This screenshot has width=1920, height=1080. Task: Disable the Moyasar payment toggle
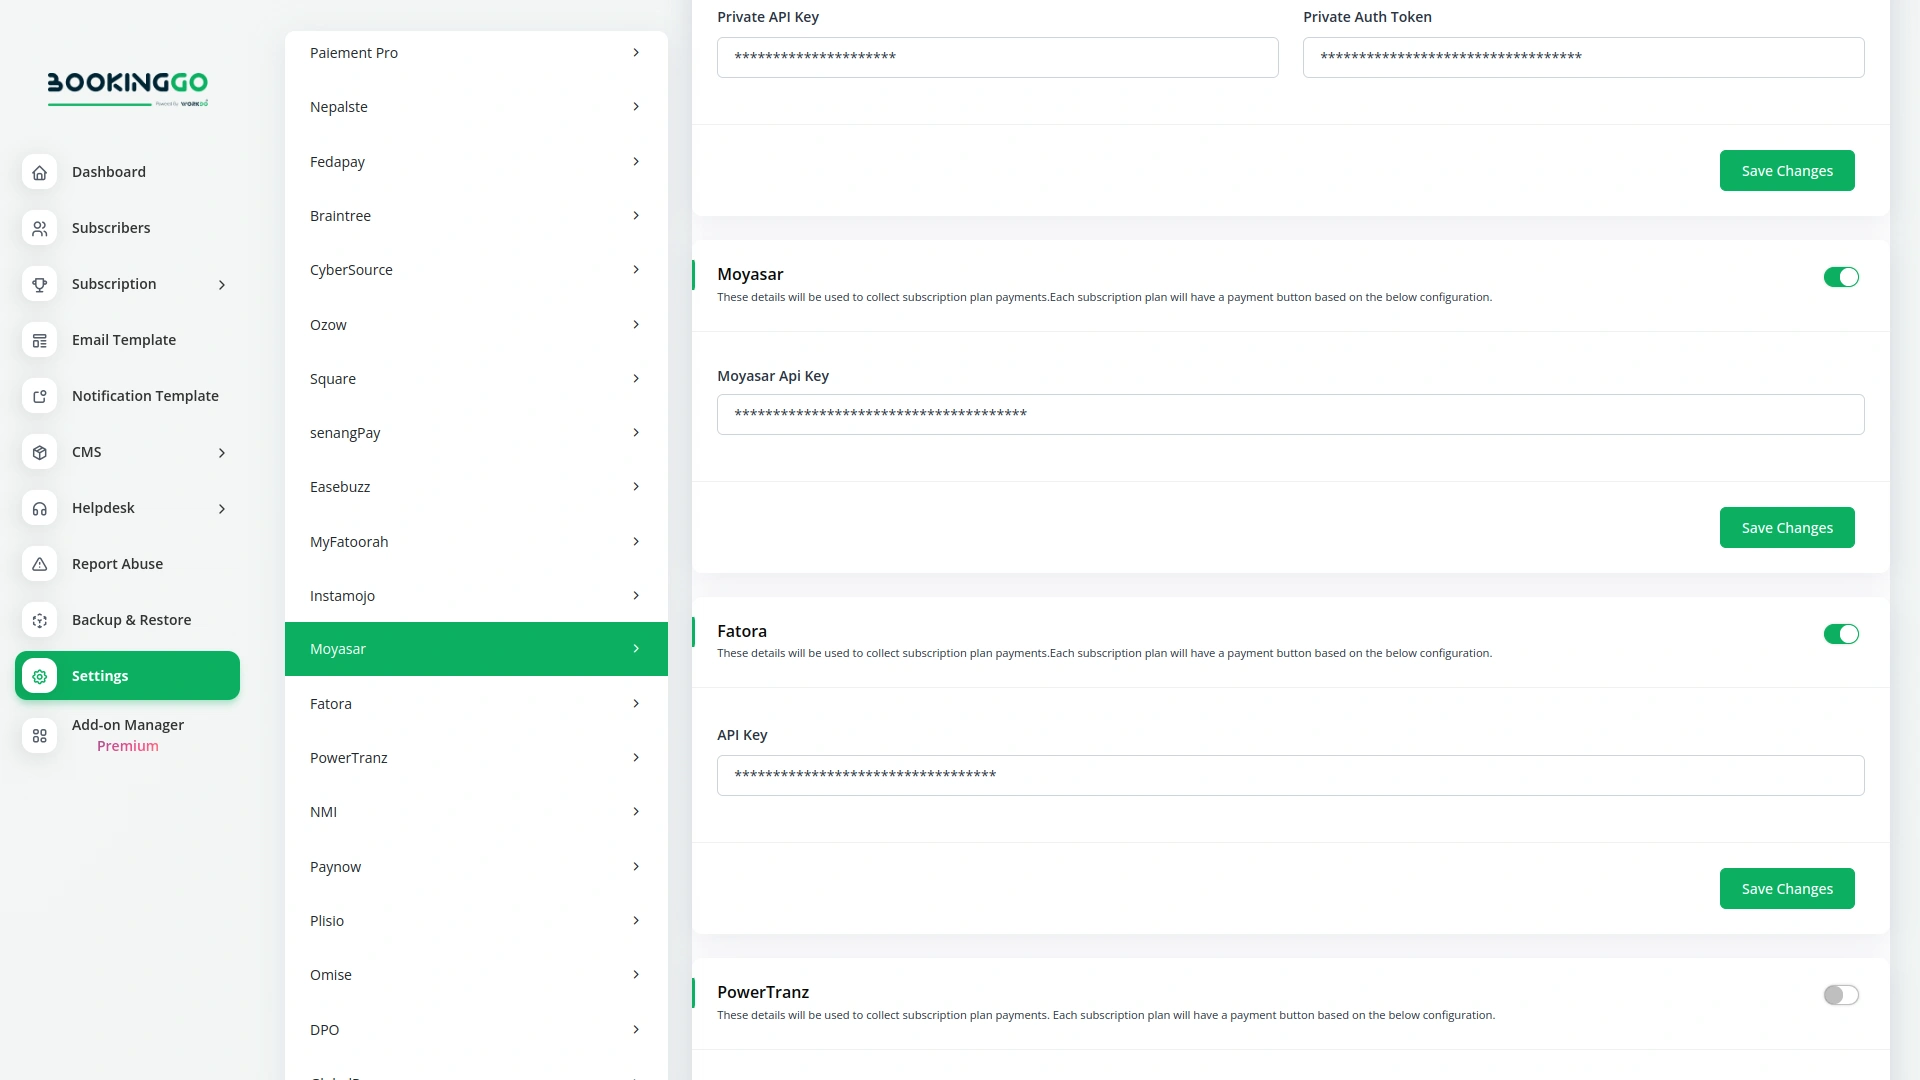tap(1841, 277)
